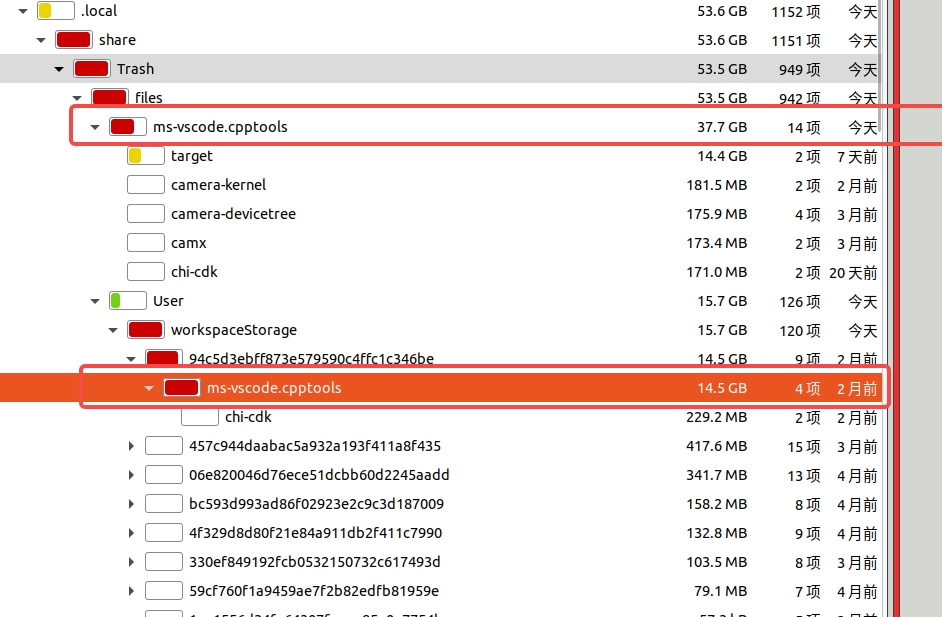
Task: Expand the 457c944daabac5a932a193f411a8f435 folder
Action: 131,446
